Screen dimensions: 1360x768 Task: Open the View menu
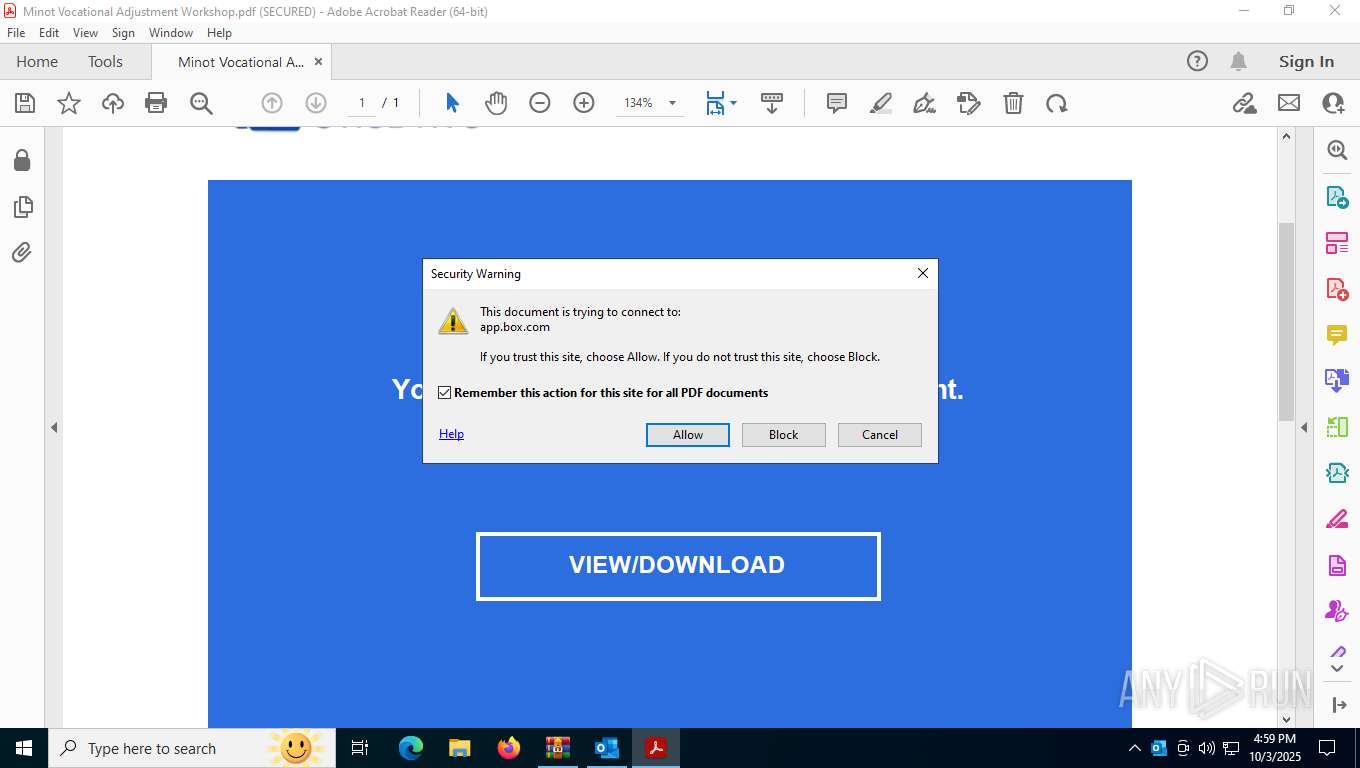[x=85, y=33]
